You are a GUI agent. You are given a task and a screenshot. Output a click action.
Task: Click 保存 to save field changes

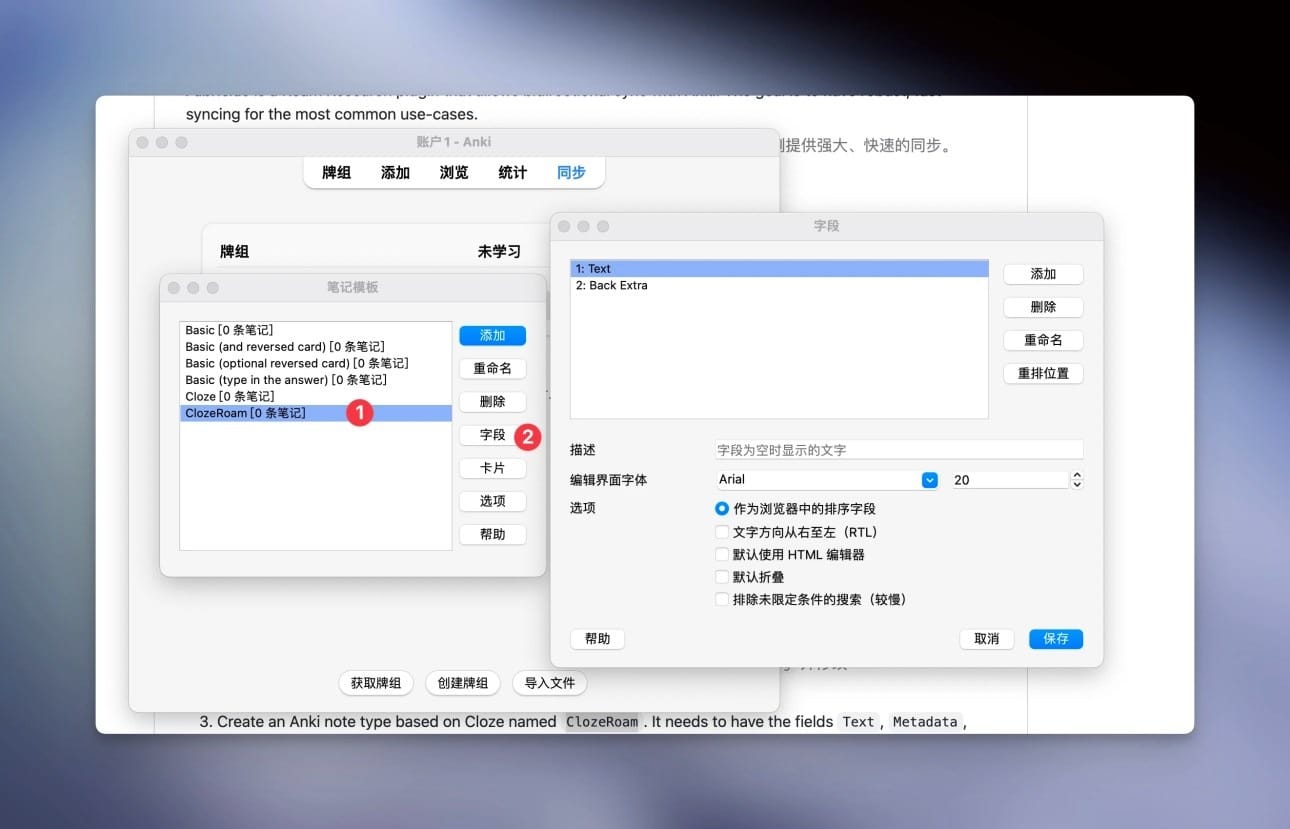click(1055, 639)
